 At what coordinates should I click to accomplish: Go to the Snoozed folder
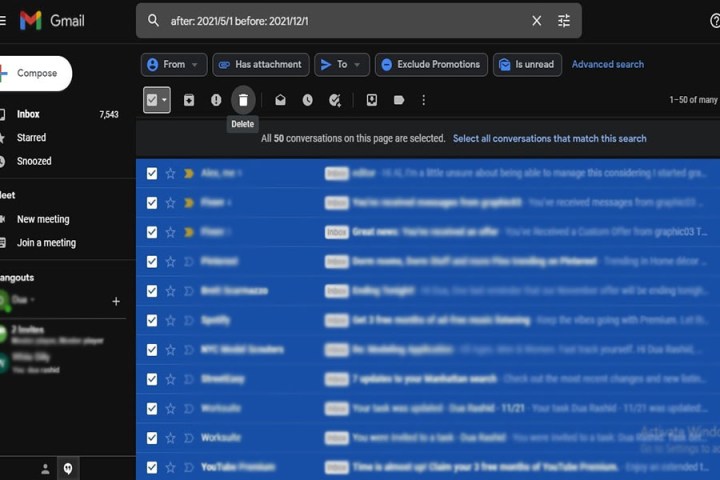(34, 161)
